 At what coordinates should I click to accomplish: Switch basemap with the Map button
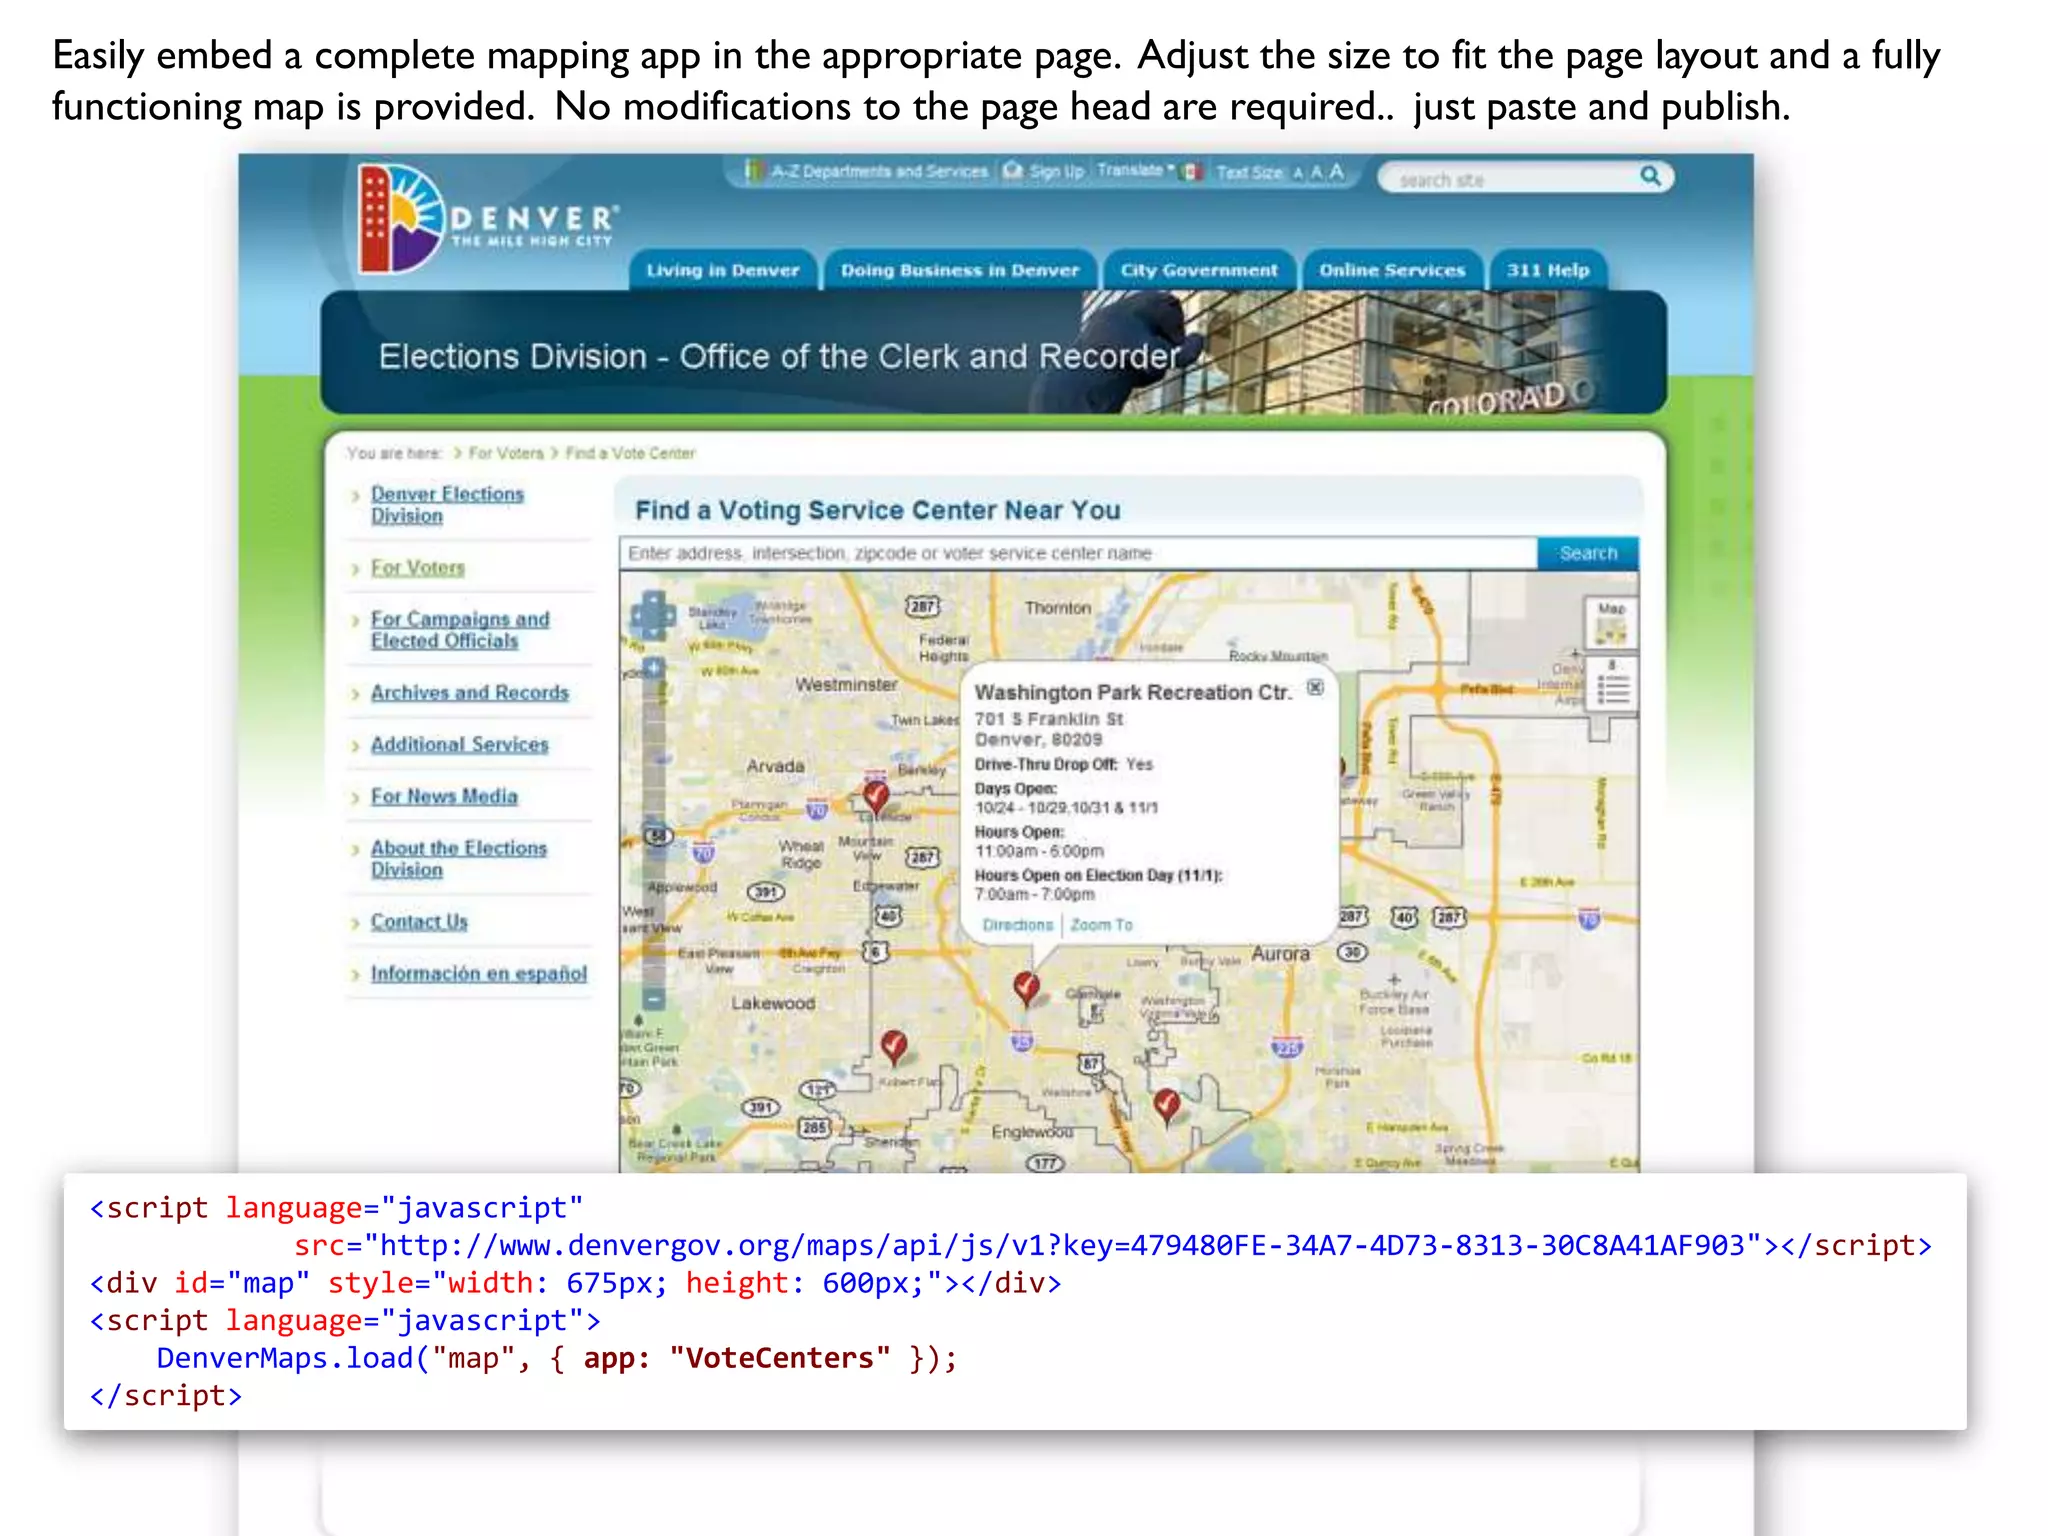coord(1611,622)
